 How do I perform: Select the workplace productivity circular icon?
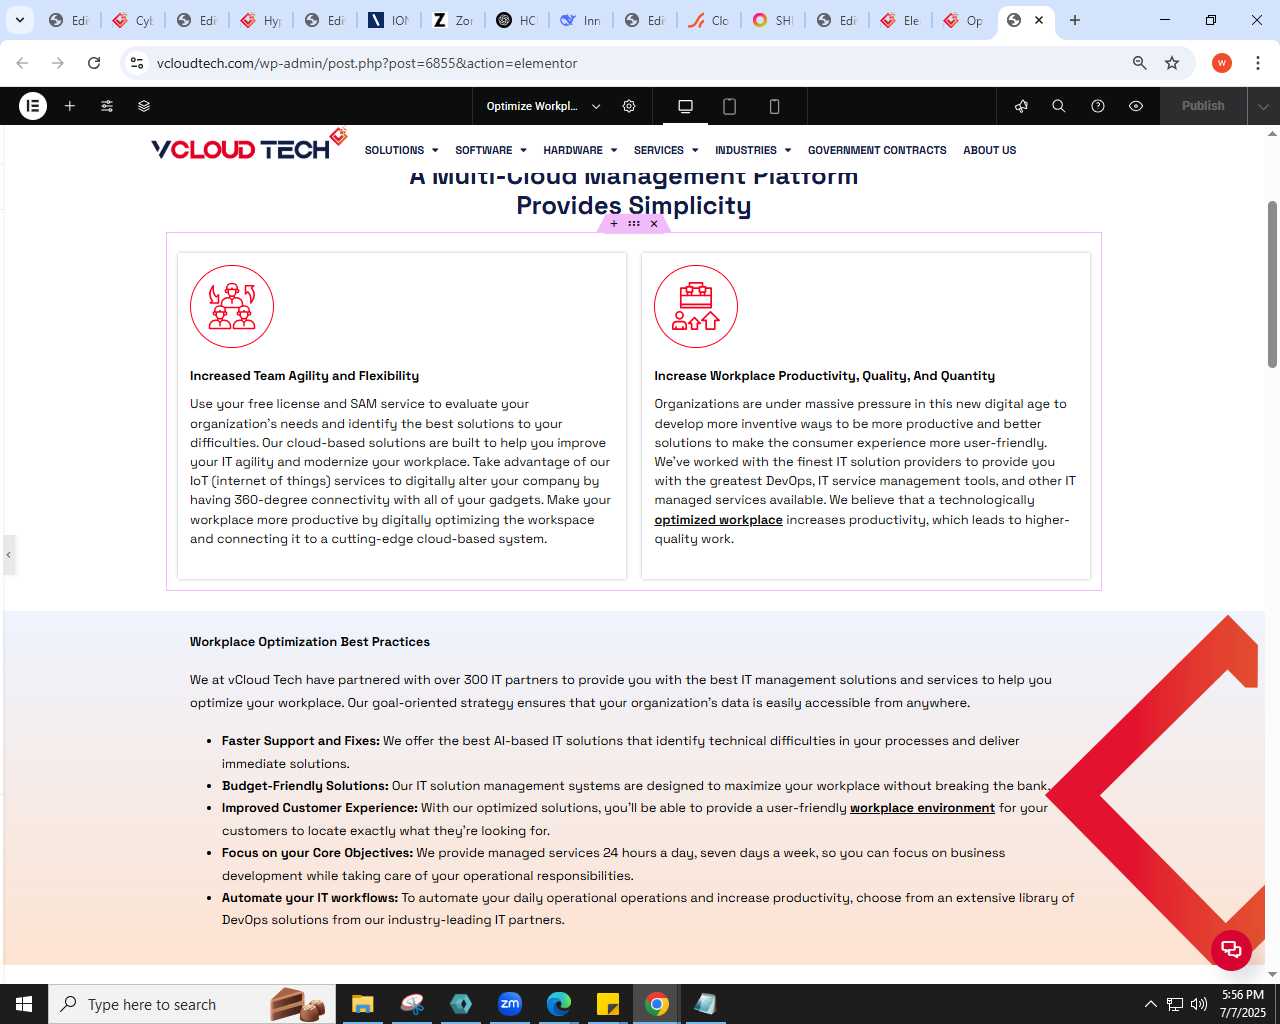tap(696, 306)
